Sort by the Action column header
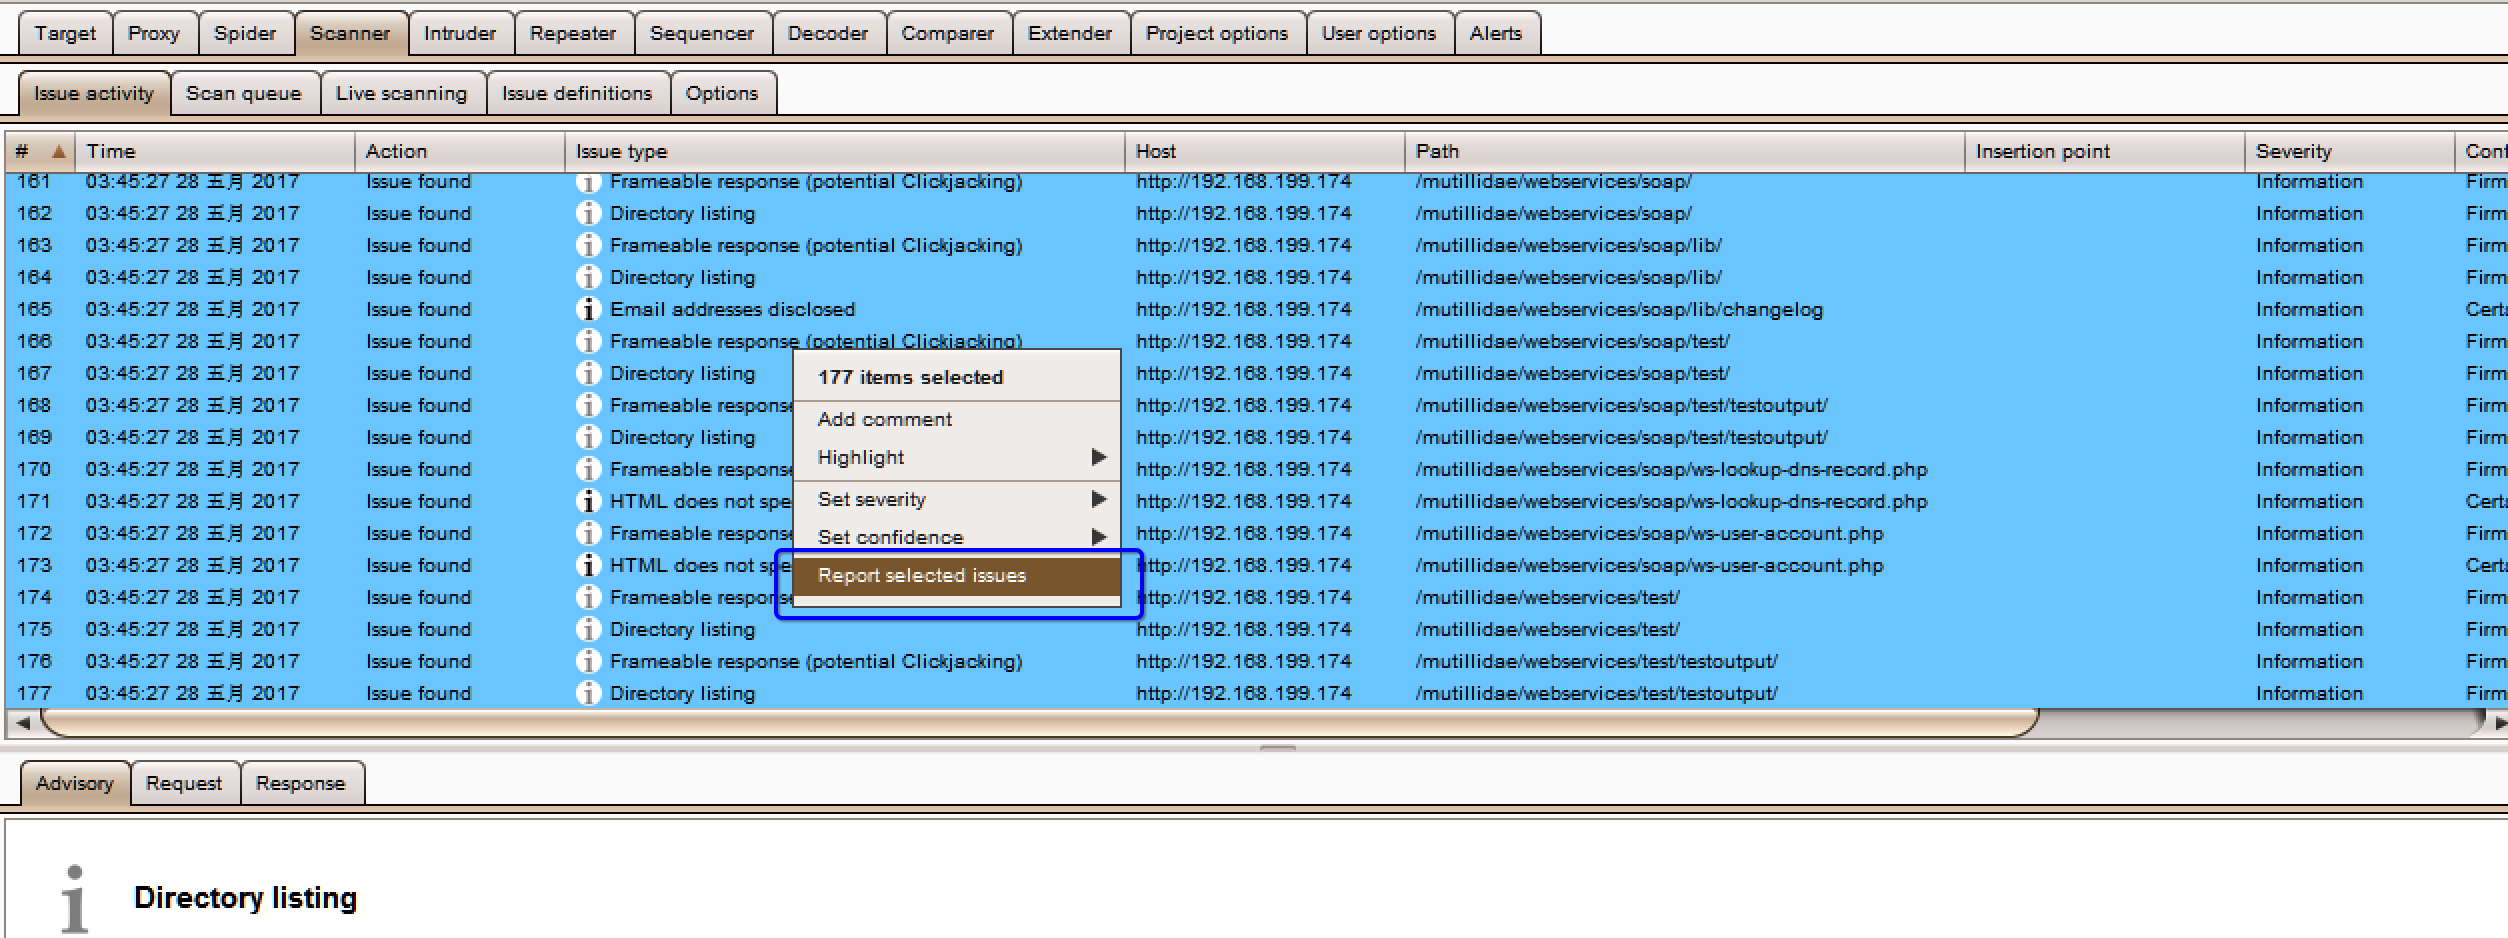Viewport: 2508px width, 938px height. pyautogui.click(x=460, y=151)
